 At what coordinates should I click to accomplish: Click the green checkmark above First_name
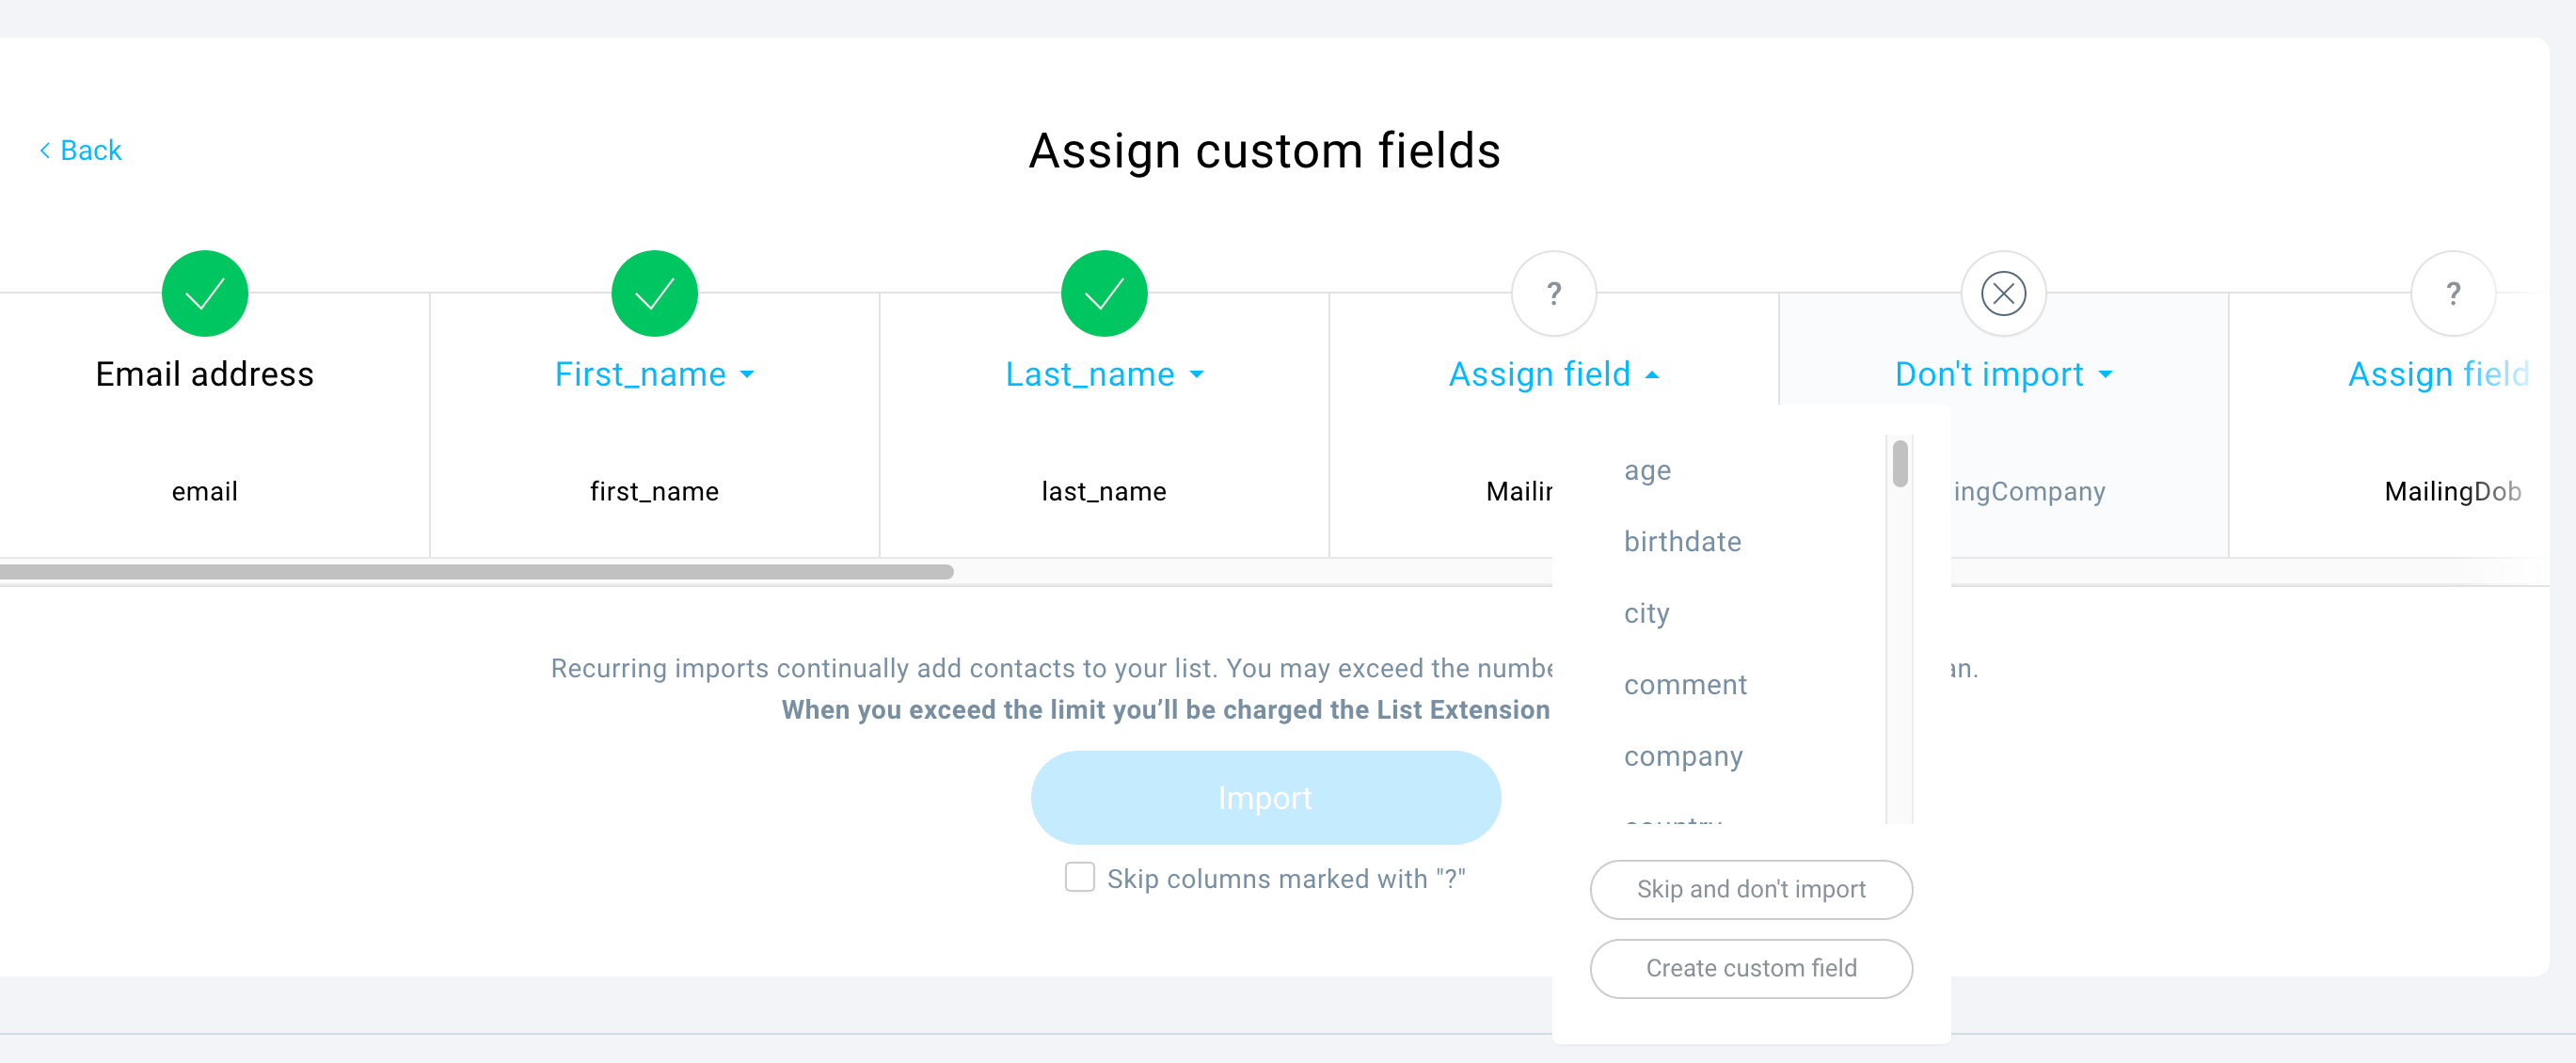654,293
